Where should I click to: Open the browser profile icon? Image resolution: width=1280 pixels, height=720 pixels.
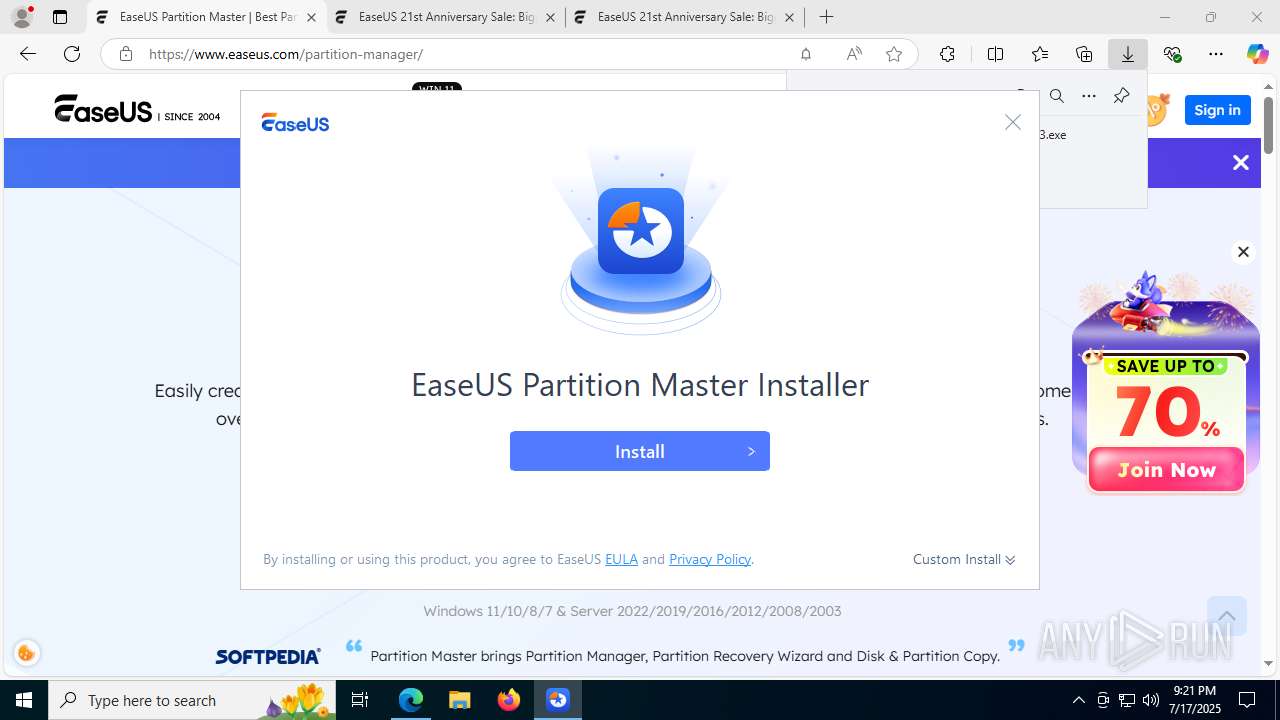coord(22,17)
